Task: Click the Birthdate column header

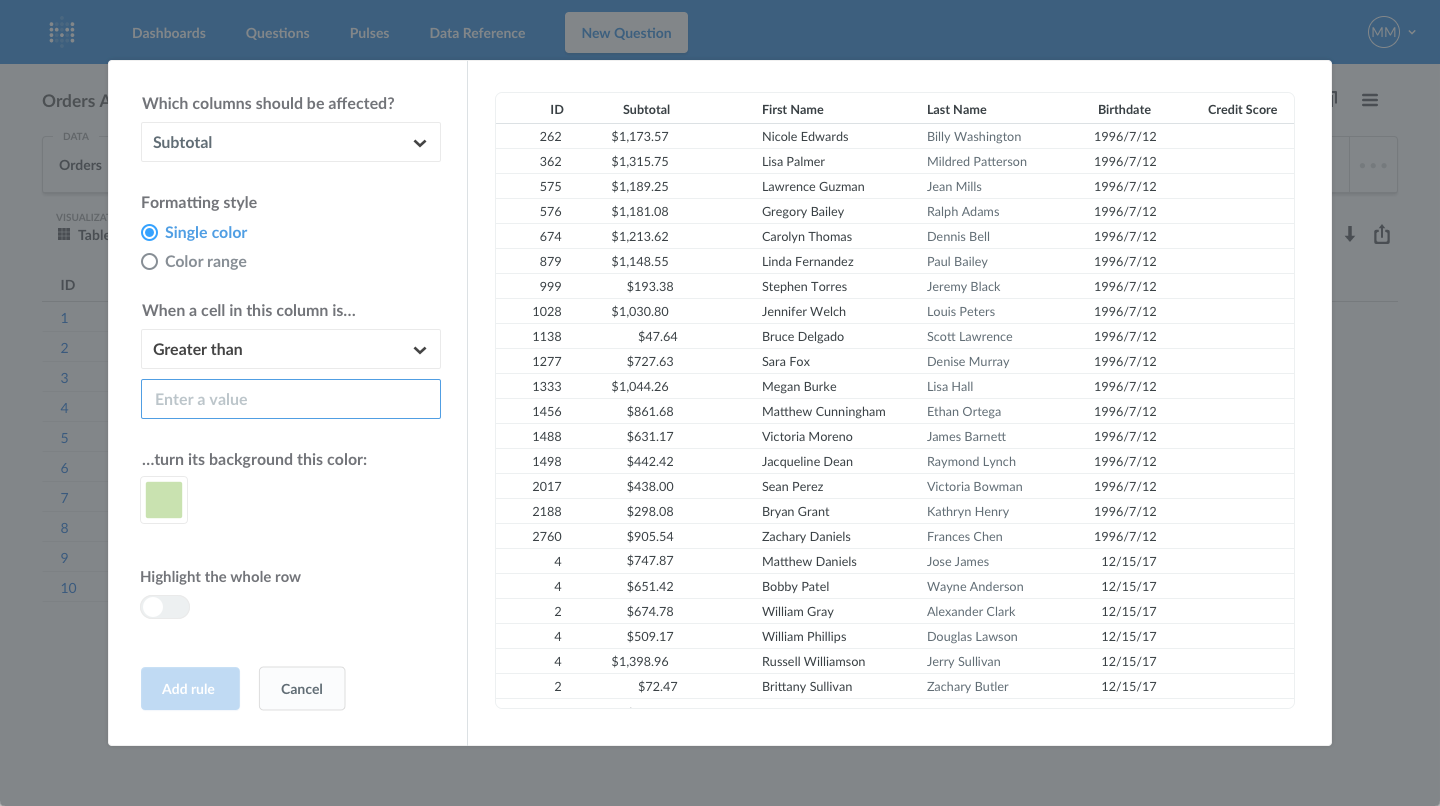Action: pyautogui.click(x=1124, y=109)
